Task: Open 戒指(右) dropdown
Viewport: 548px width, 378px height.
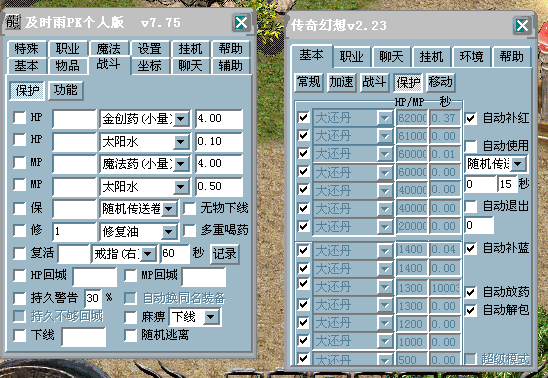Action: pyautogui.click(x=149, y=254)
